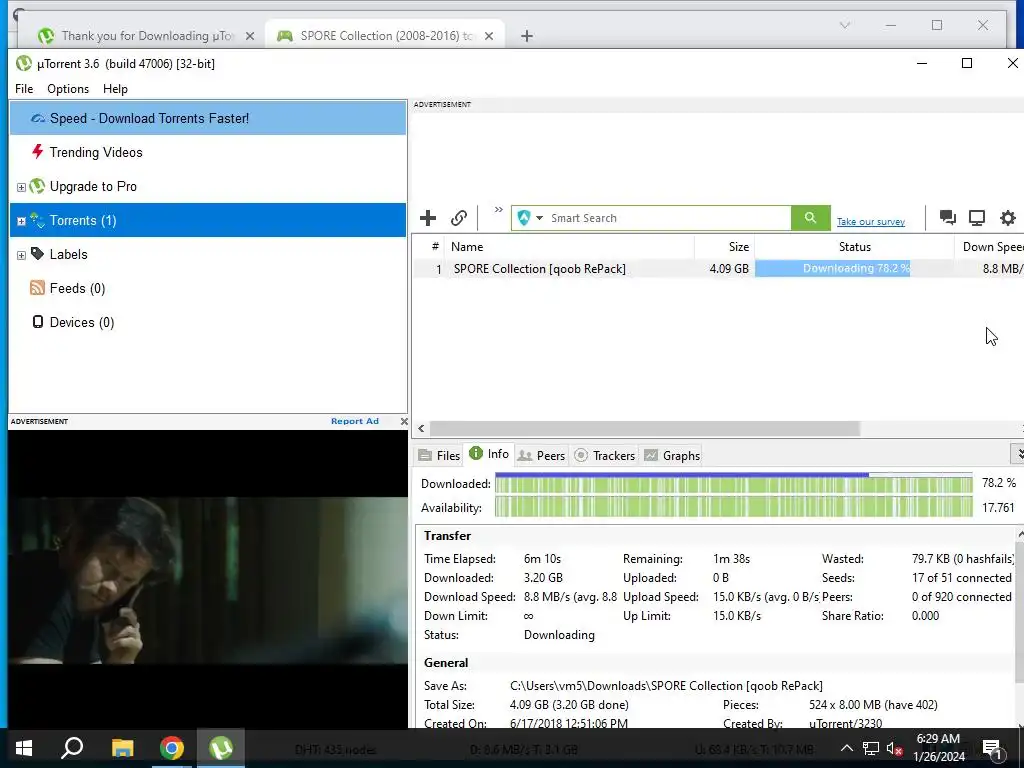
Task: Click the muted volume tray icon
Action: [894, 748]
